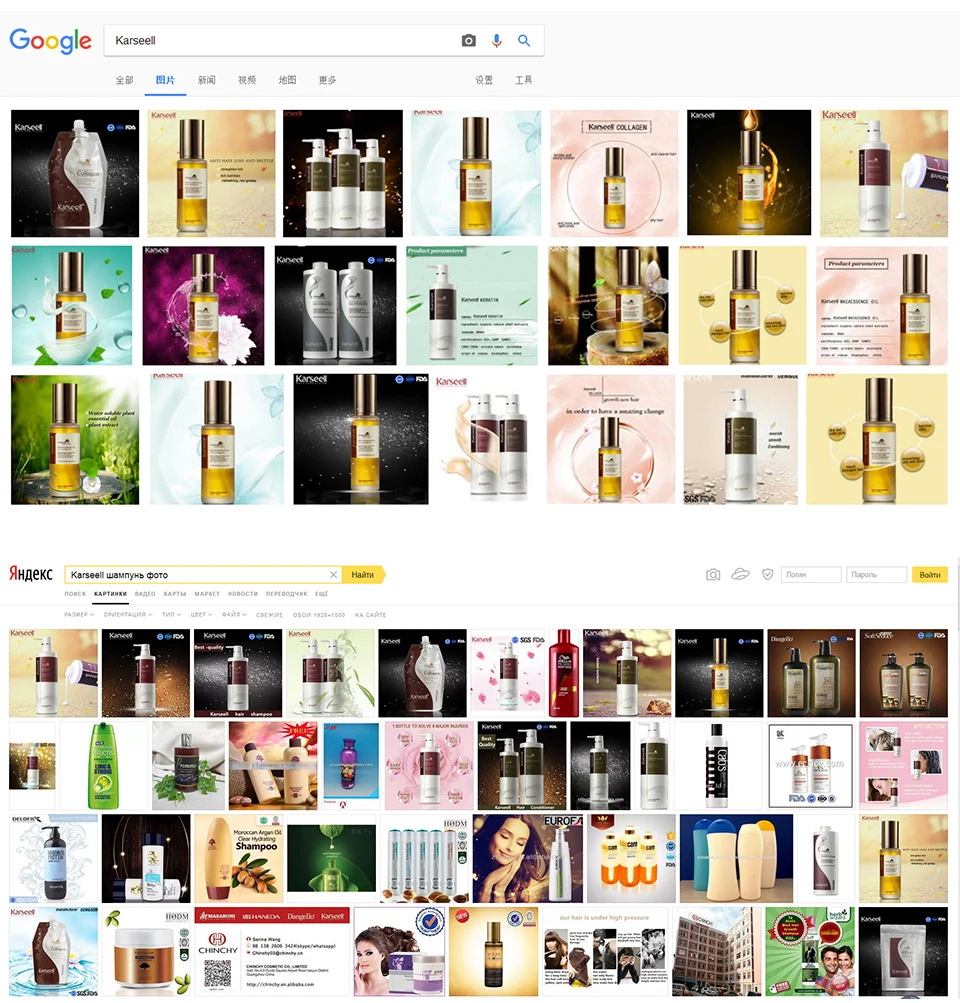Image resolution: width=960 pixels, height=1003 pixels.
Task: Expand the ОРИЕНТАЦИЯ filter dropdown
Action: [128, 615]
